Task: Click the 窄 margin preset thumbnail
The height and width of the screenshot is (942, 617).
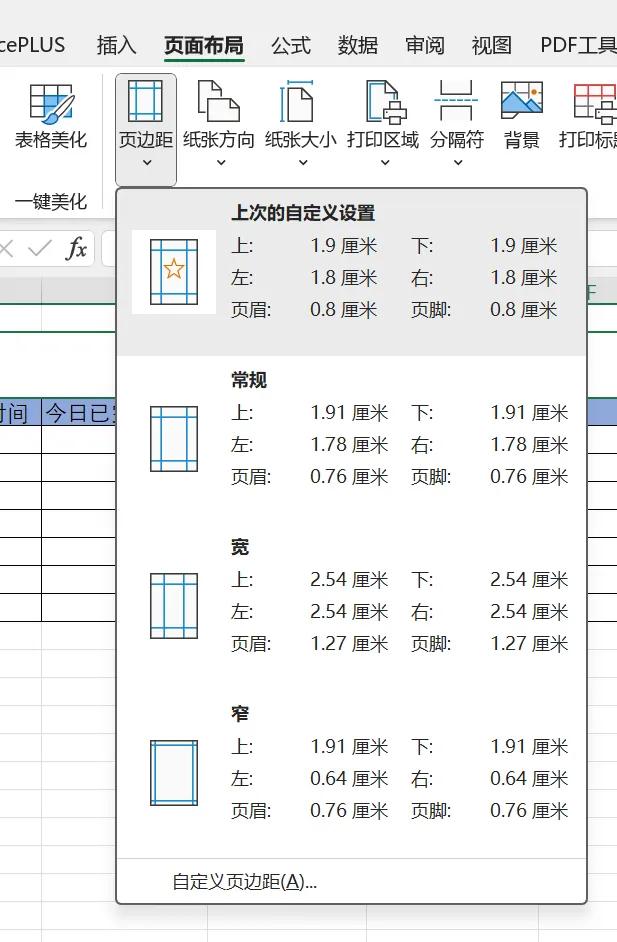Action: coord(174,773)
